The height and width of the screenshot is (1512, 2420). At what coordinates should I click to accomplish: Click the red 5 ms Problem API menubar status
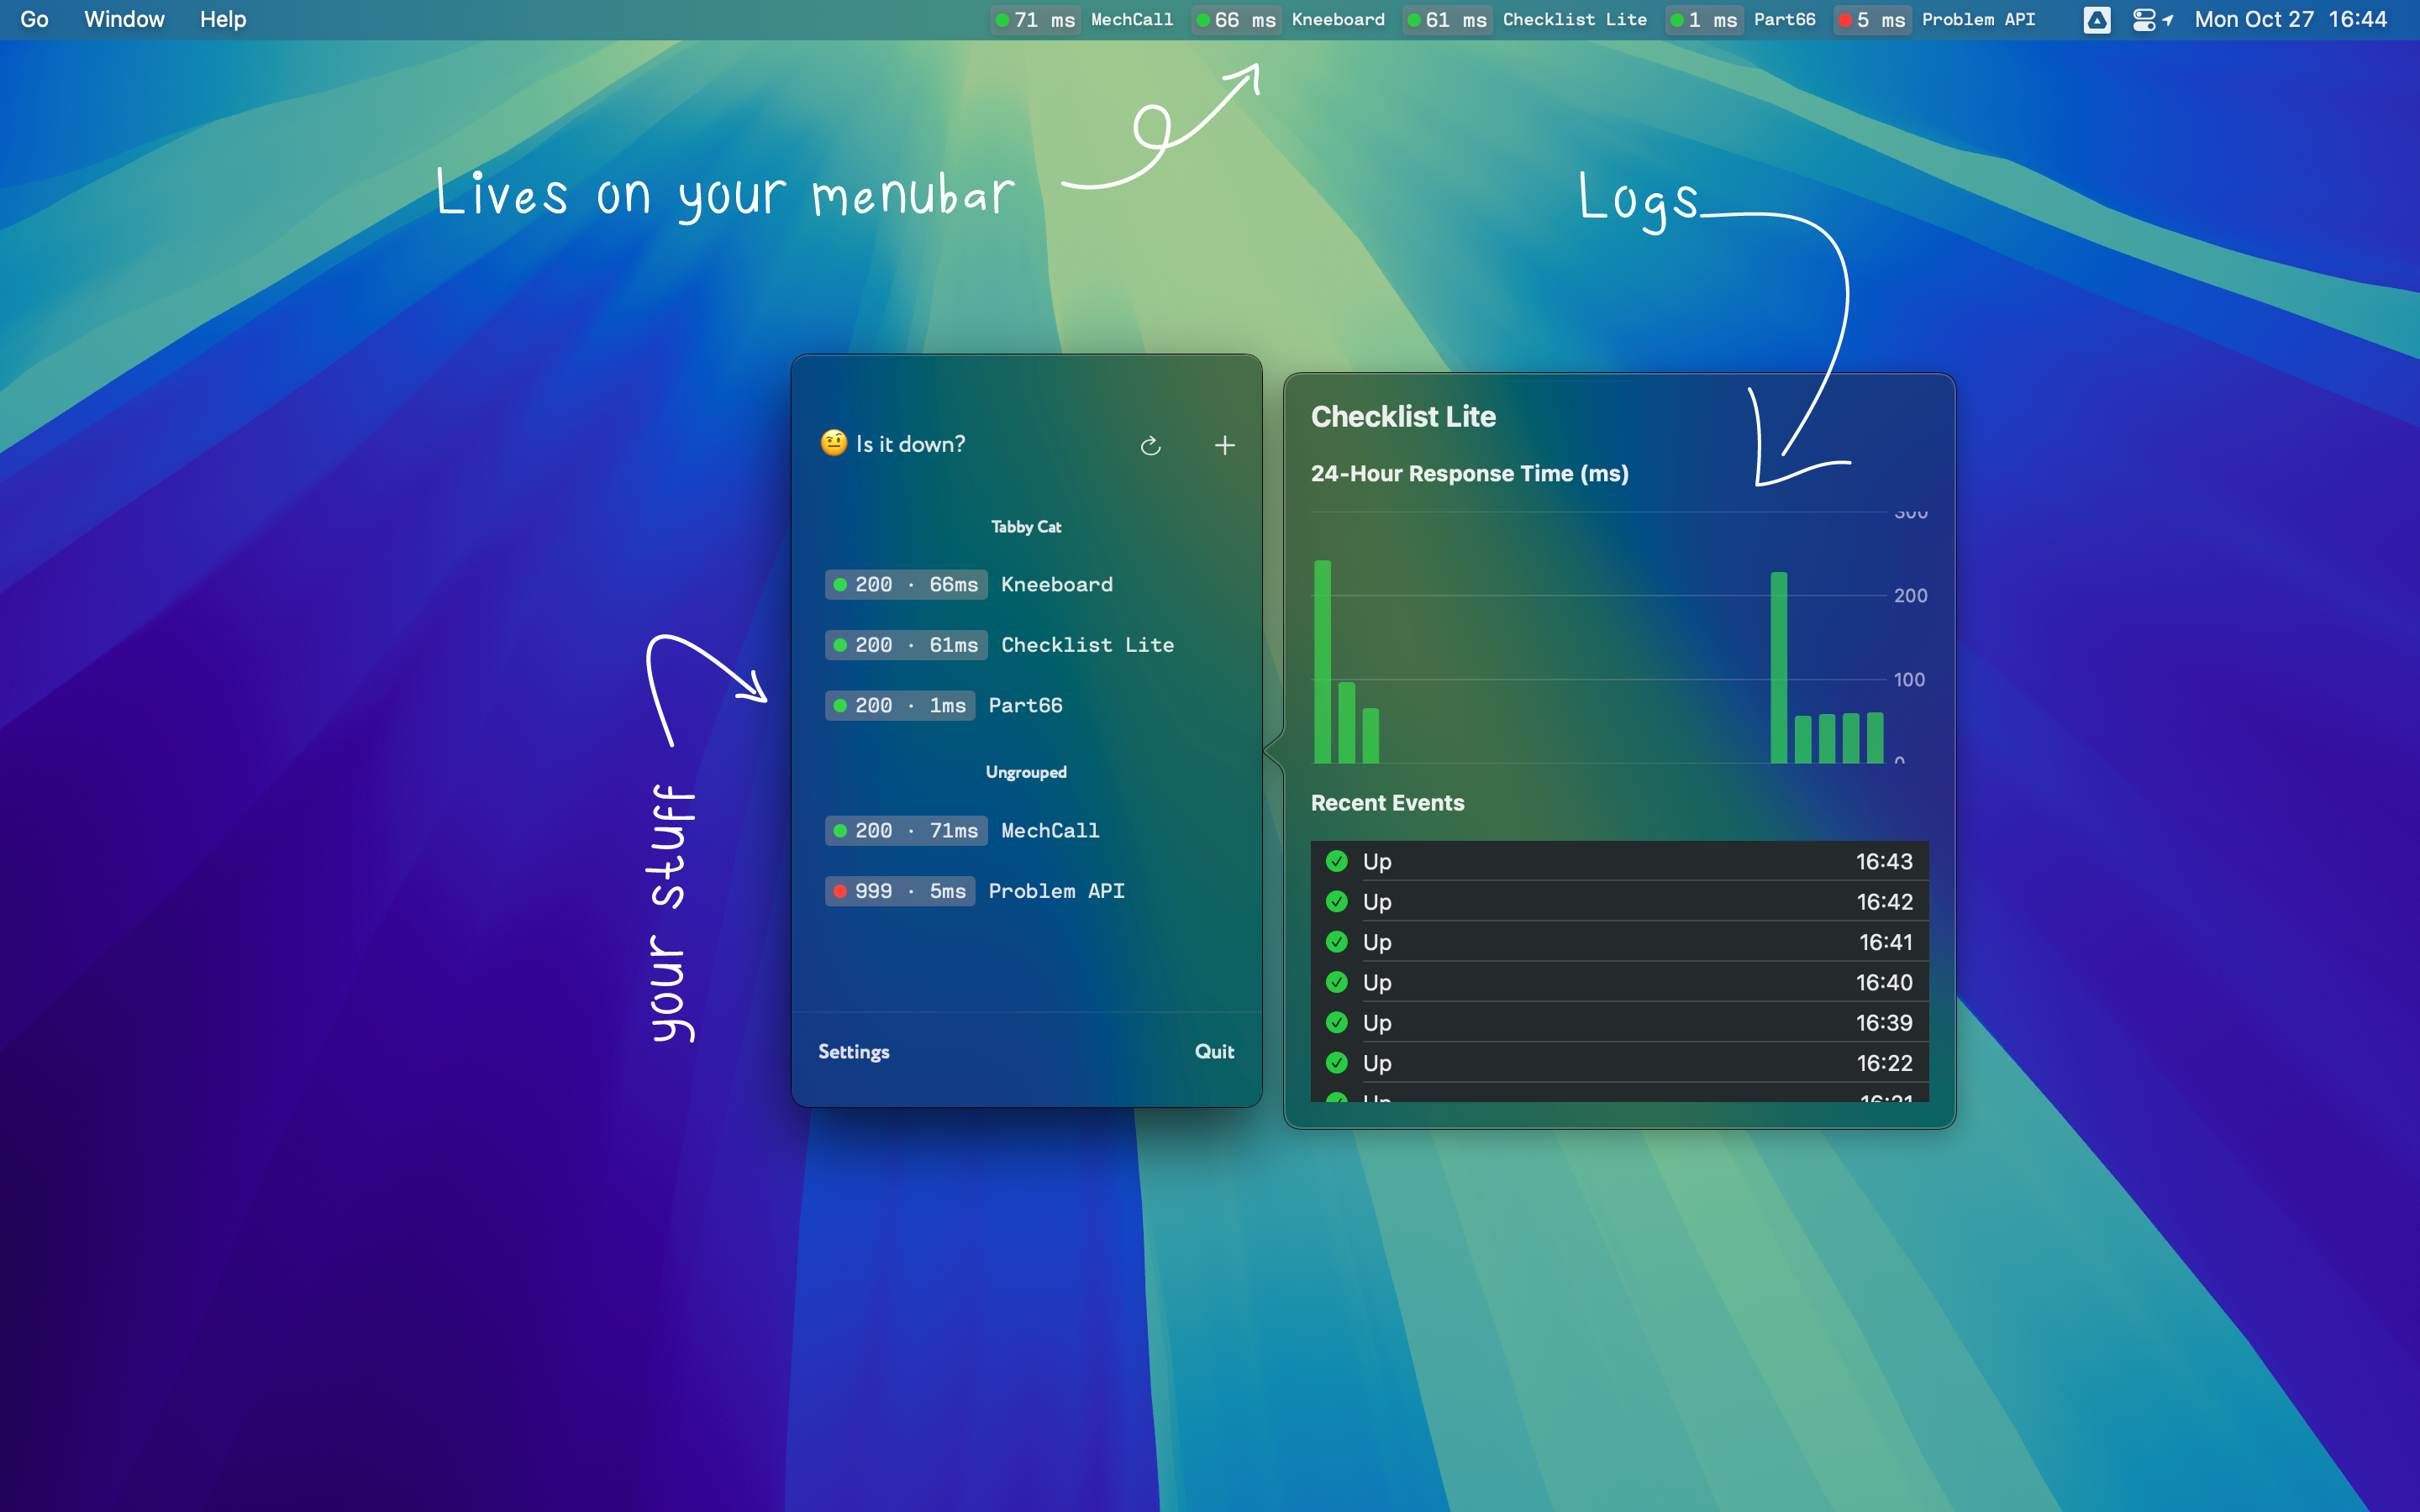(1934, 20)
